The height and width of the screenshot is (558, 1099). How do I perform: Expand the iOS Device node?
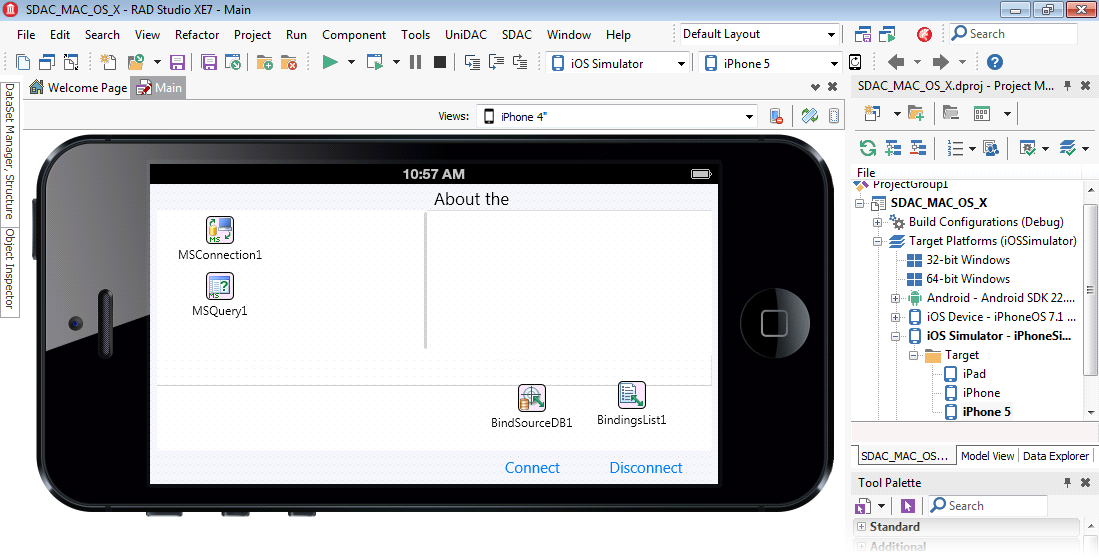[x=895, y=317]
